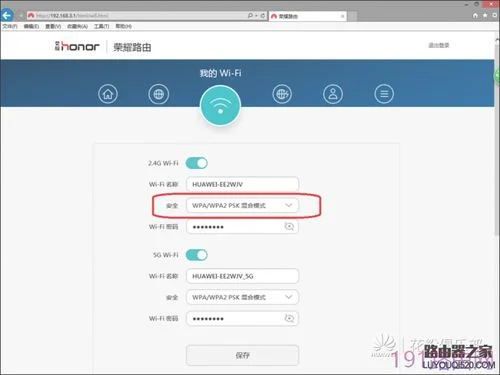Open the 工具(T) menu
This screenshot has width=500, height=375.
(101, 26)
